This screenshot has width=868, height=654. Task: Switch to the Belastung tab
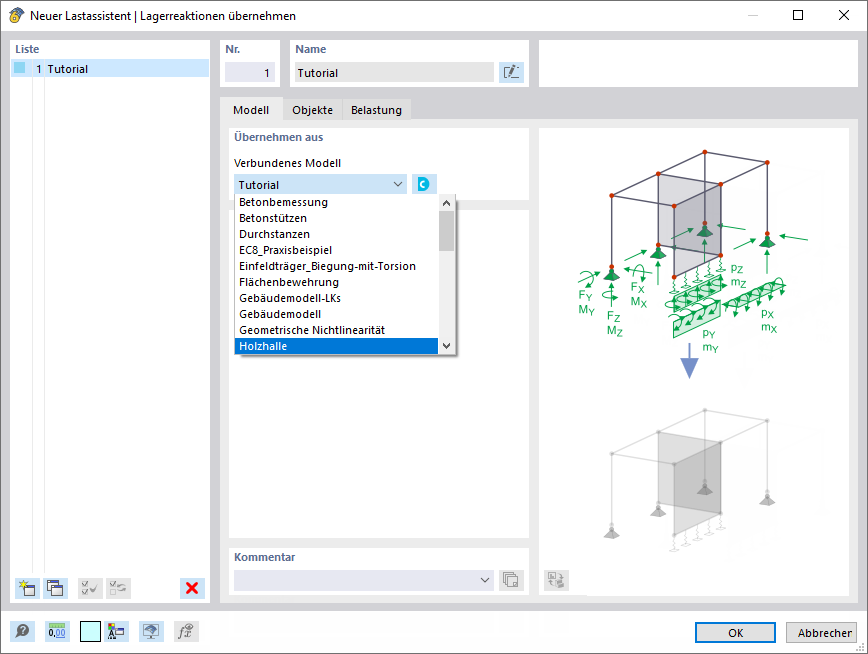tap(376, 110)
